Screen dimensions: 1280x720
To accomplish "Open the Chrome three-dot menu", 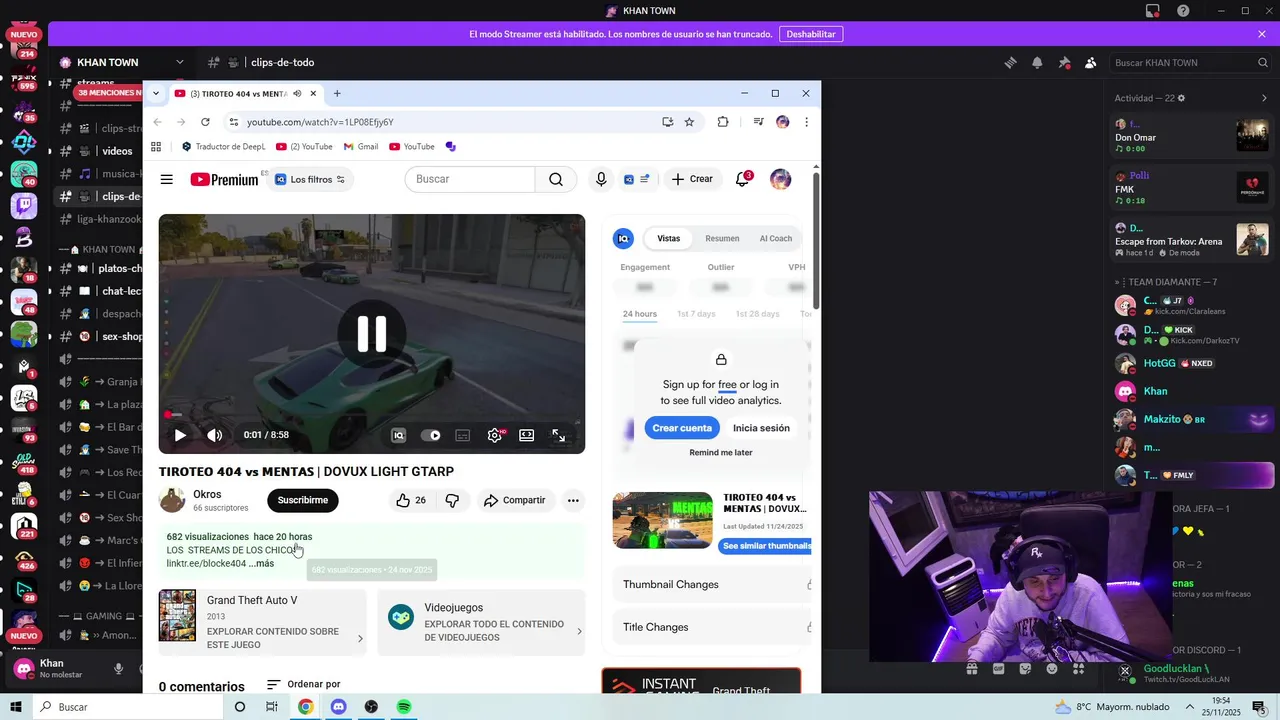I will tap(806, 122).
